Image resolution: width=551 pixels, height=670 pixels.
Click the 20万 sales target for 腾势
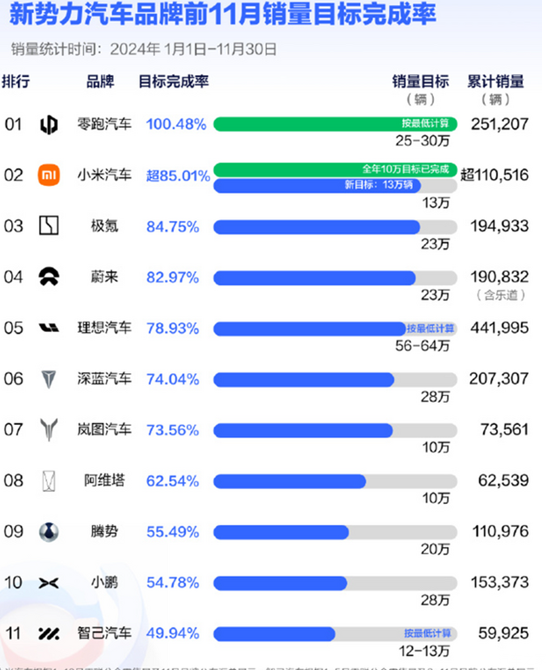tap(435, 549)
